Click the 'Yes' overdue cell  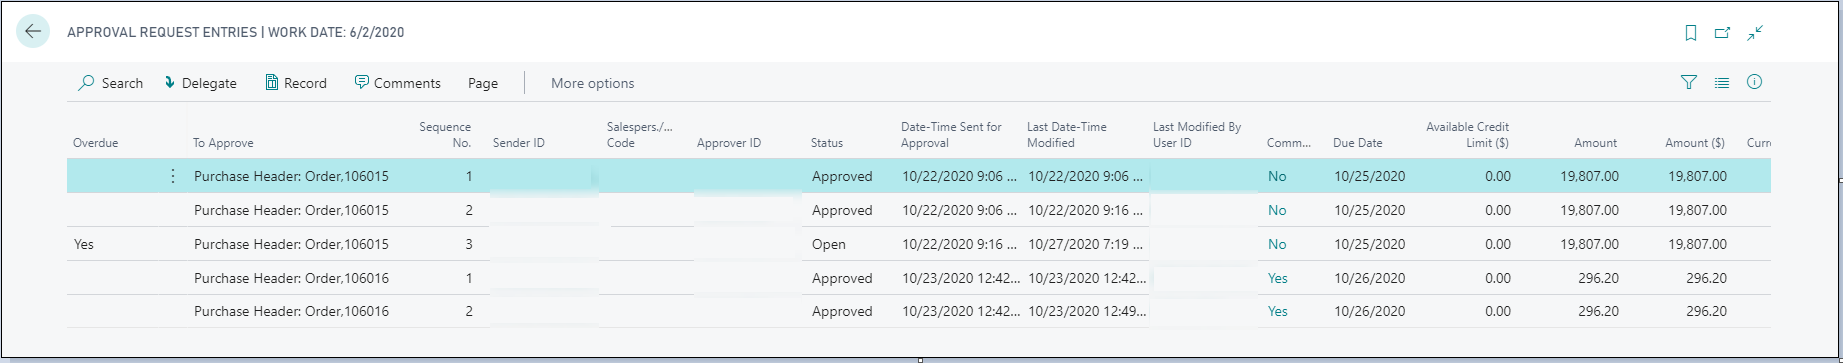click(x=84, y=244)
